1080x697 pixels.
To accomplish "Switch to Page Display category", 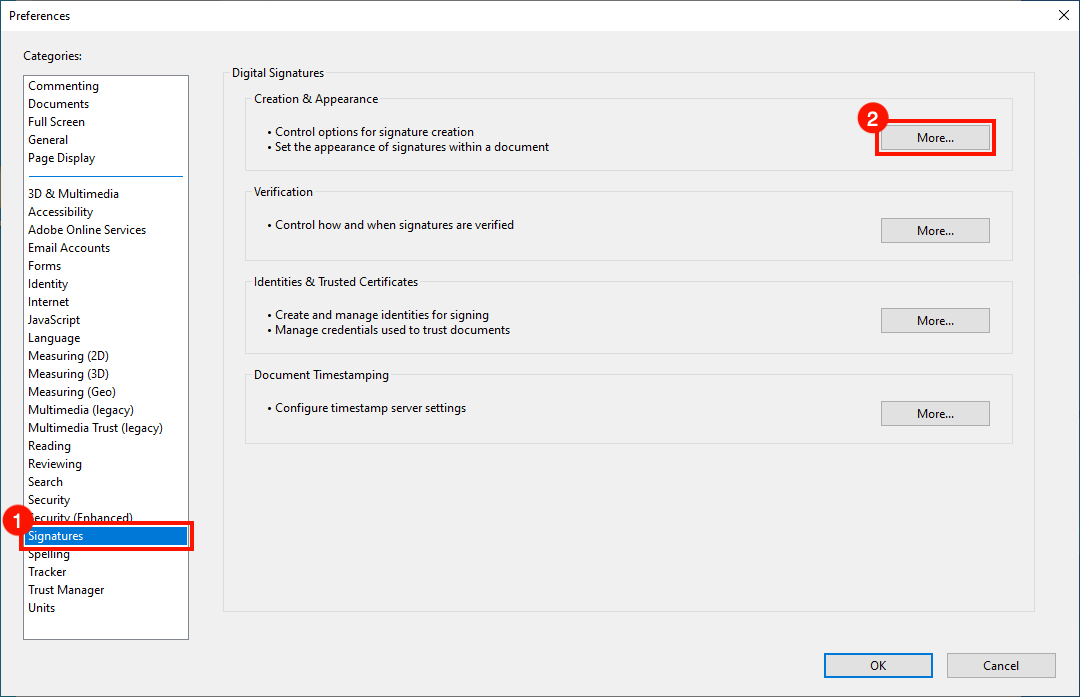I will pos(61,158).
